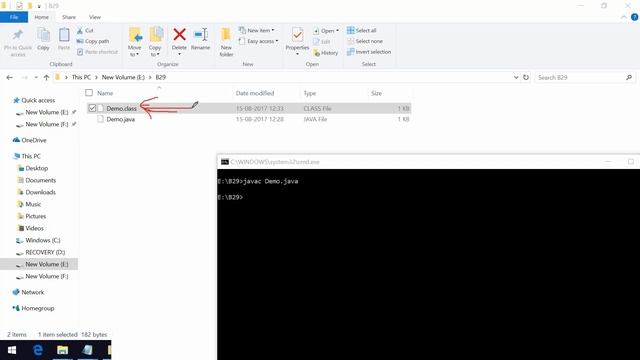Show recent locations dropdown arrow
The width and height of the screenshot is (640, 360).
[x=36, y=77]
